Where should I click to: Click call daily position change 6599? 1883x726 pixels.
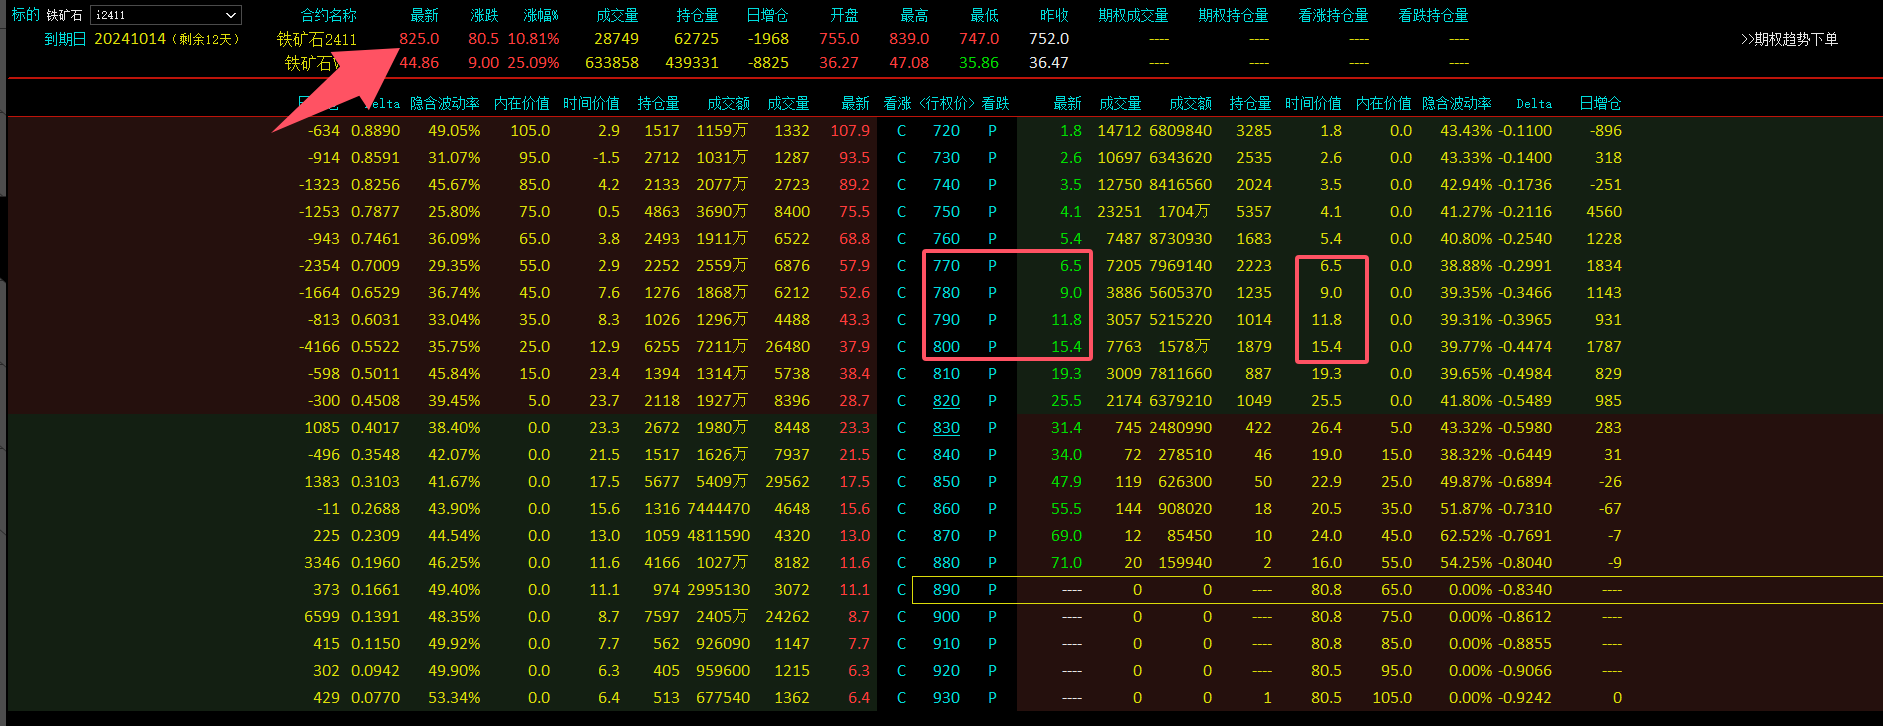322,617
